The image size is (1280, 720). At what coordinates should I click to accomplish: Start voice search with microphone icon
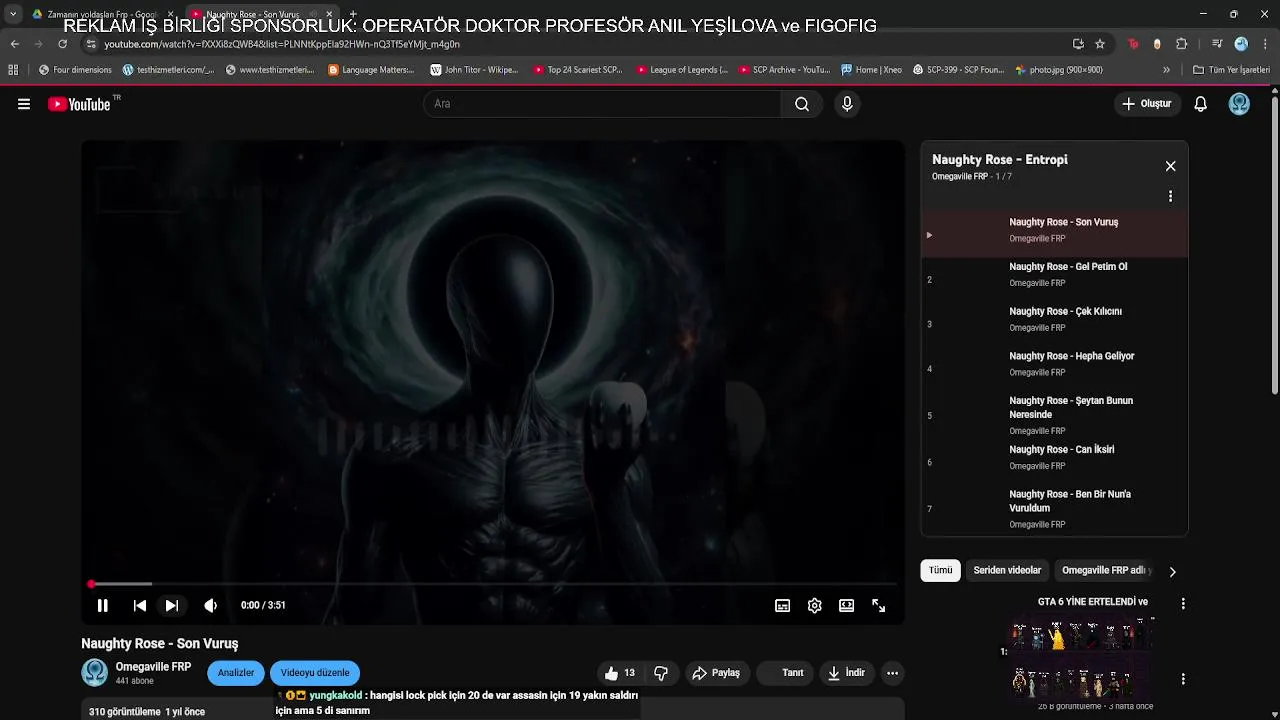[x=847, y=104]
